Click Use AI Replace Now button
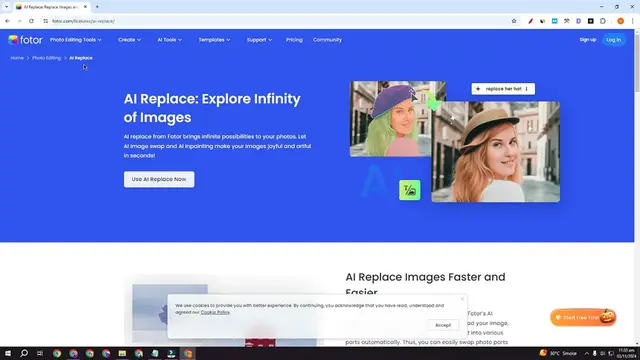640x360 pixels. (159, 179)
